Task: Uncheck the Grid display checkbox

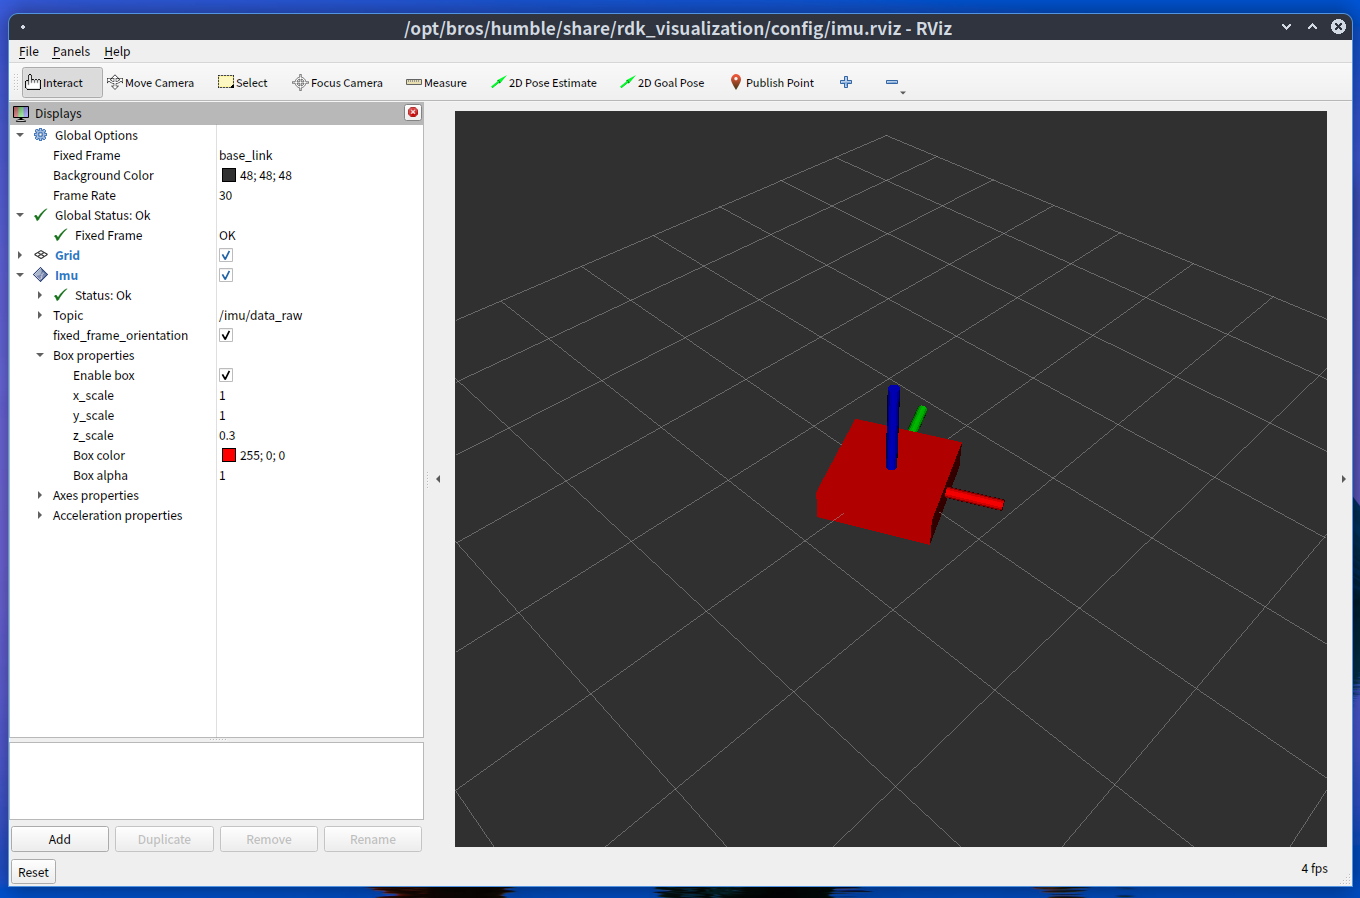Action: pos(226,256)
